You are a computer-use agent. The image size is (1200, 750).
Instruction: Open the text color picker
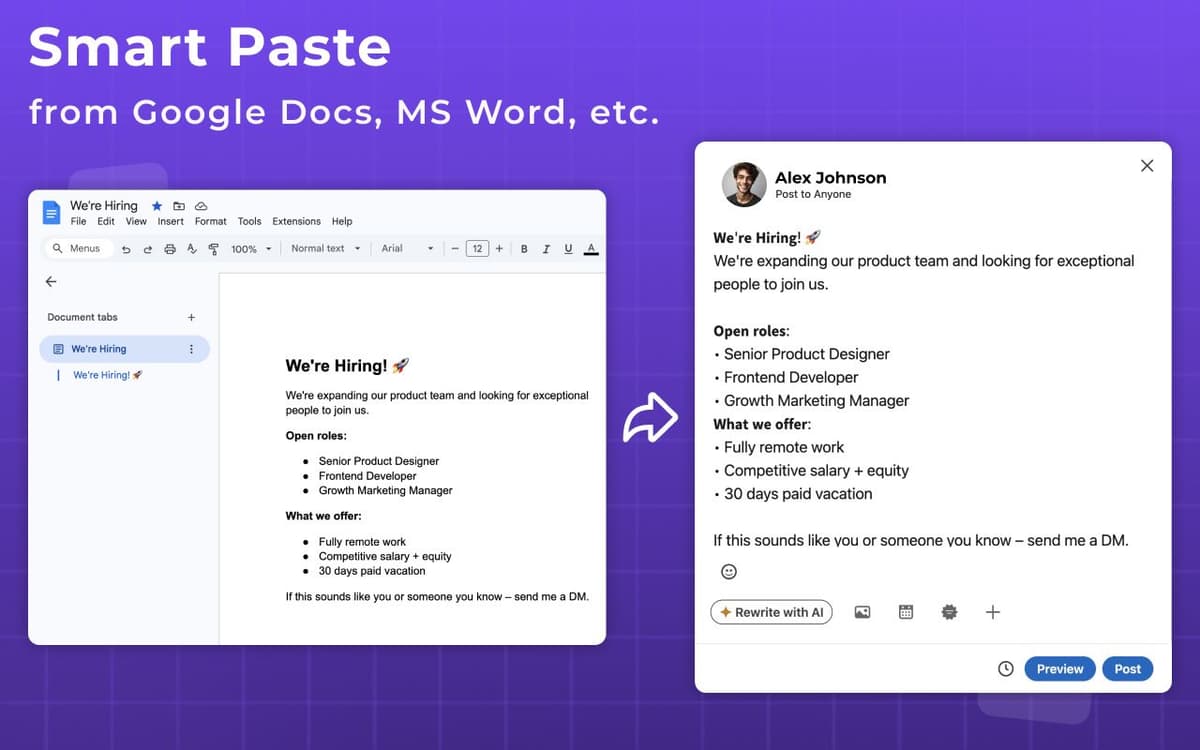pyautogui.click(x=591, y=249)
